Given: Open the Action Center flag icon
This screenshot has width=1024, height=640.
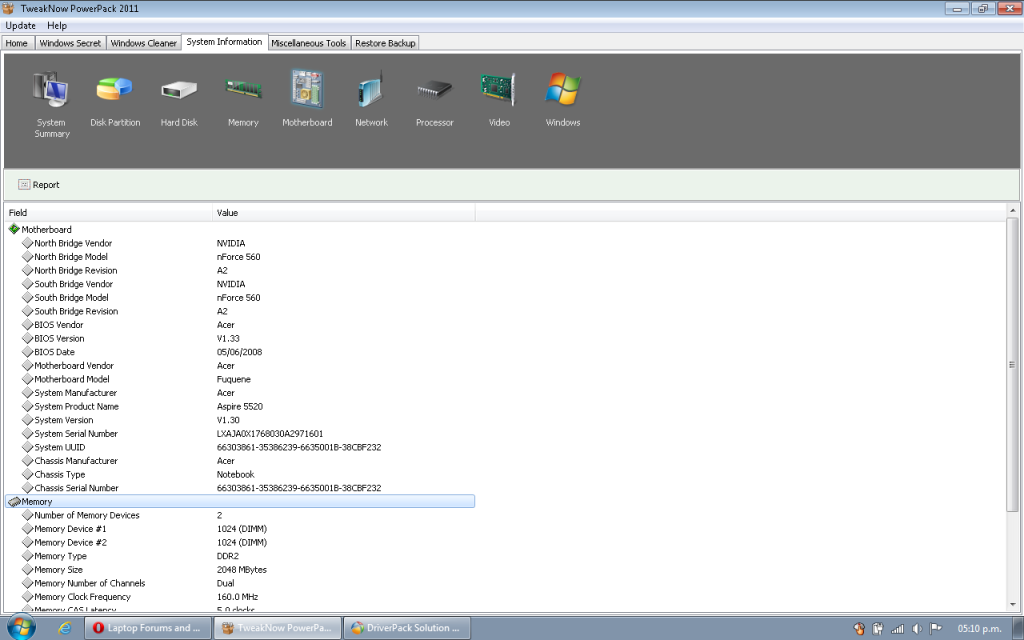Looking at the screenshot, I should [x=935, y=629].
